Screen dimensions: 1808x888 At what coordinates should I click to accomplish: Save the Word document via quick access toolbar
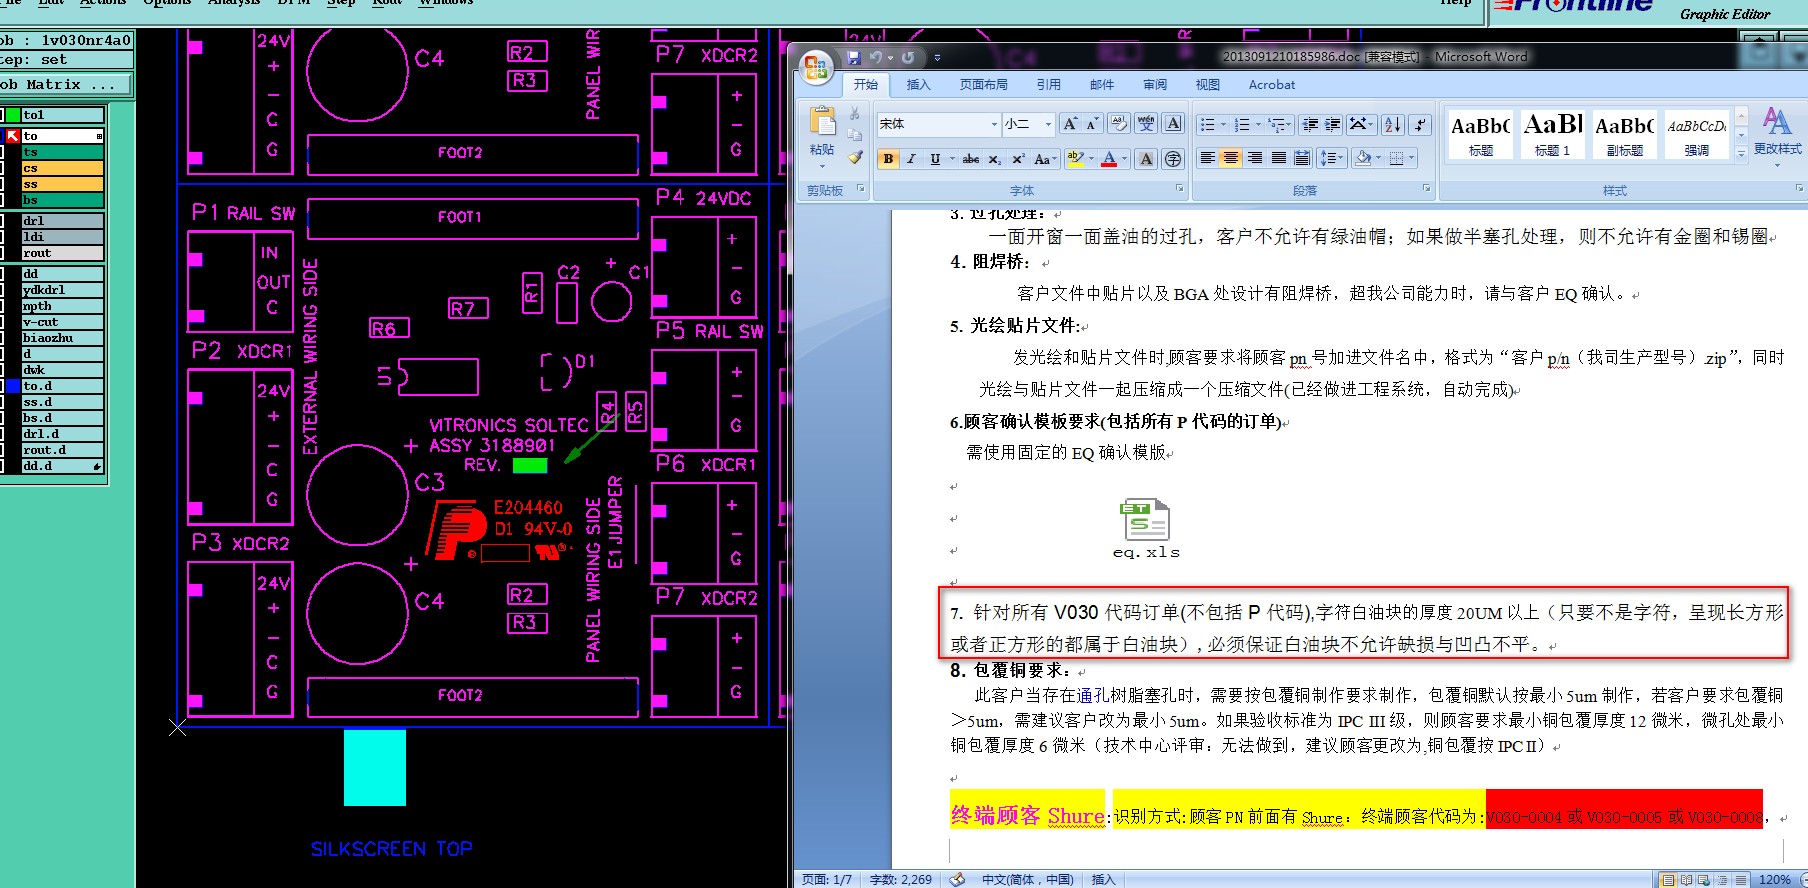click(x=853, y=58)
